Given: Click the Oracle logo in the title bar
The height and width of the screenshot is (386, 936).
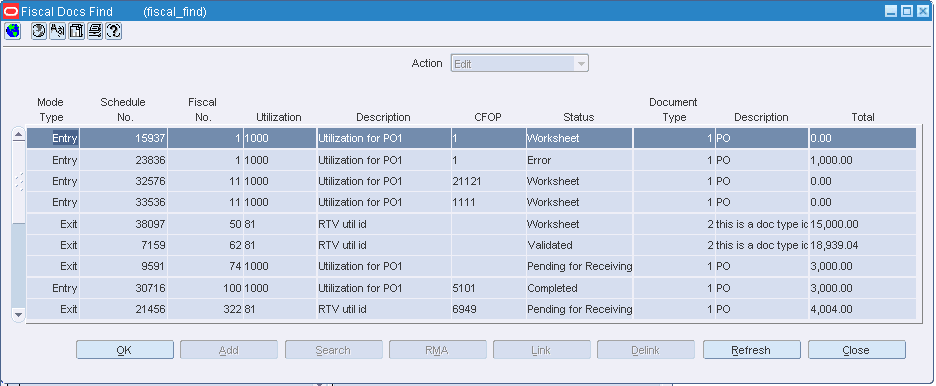Looking at the screenshot, I should 11,11.
